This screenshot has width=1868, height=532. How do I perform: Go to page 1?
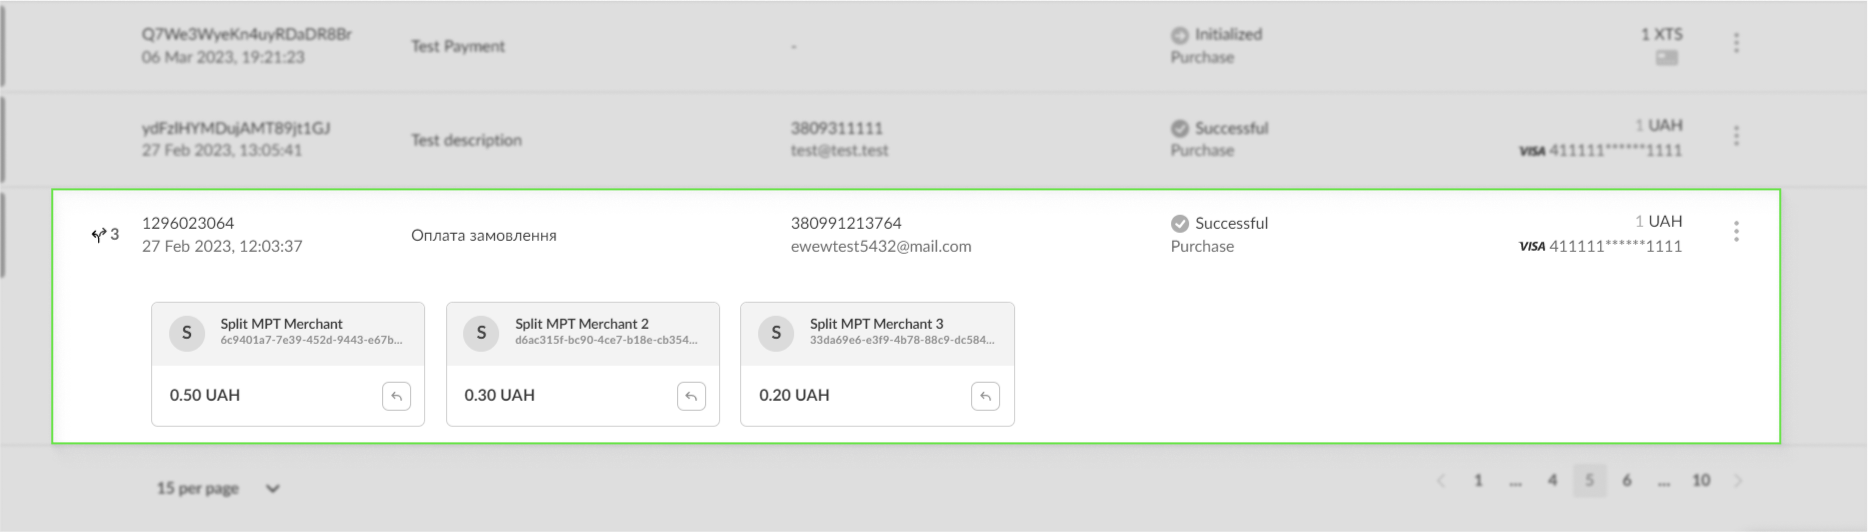tap(1478, 481)
